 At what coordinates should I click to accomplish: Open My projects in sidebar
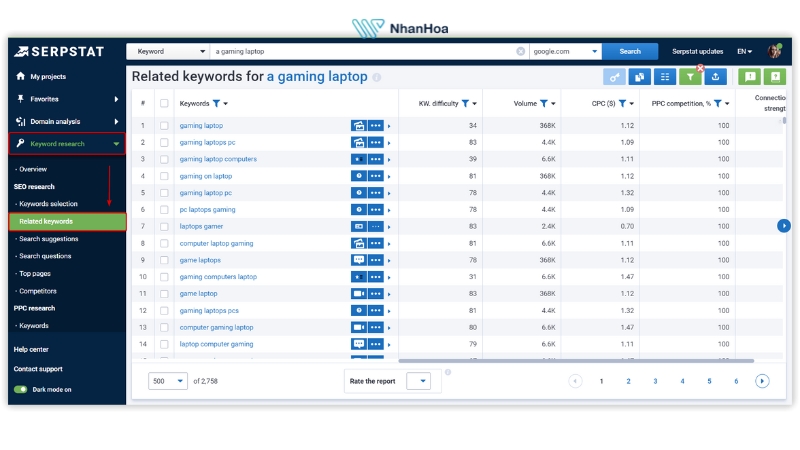[x=48, y=77]
